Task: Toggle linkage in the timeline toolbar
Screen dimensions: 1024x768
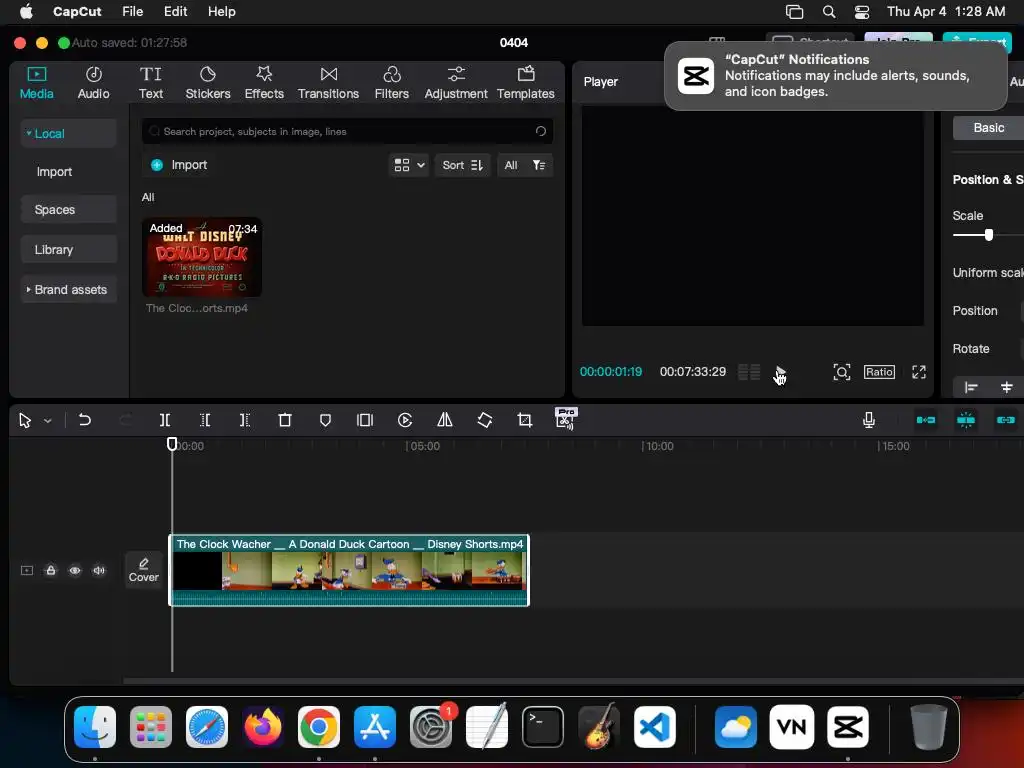Action: pyautogui.click(x=1006, y=420)
